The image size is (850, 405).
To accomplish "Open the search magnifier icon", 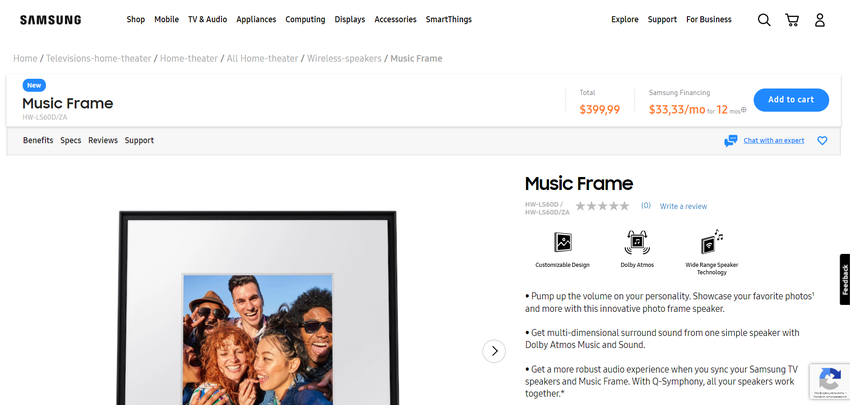I will tap(764, 20).
